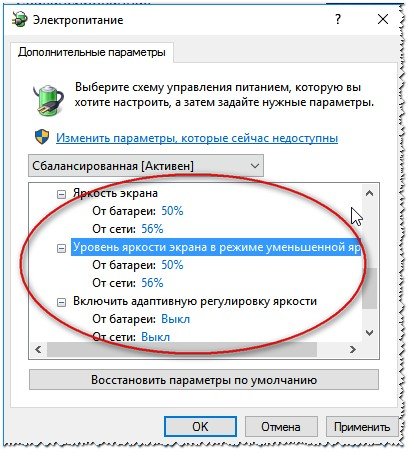Close the Электропитание dialog
The width and height of the screenshot is (414, 456).
383,19
